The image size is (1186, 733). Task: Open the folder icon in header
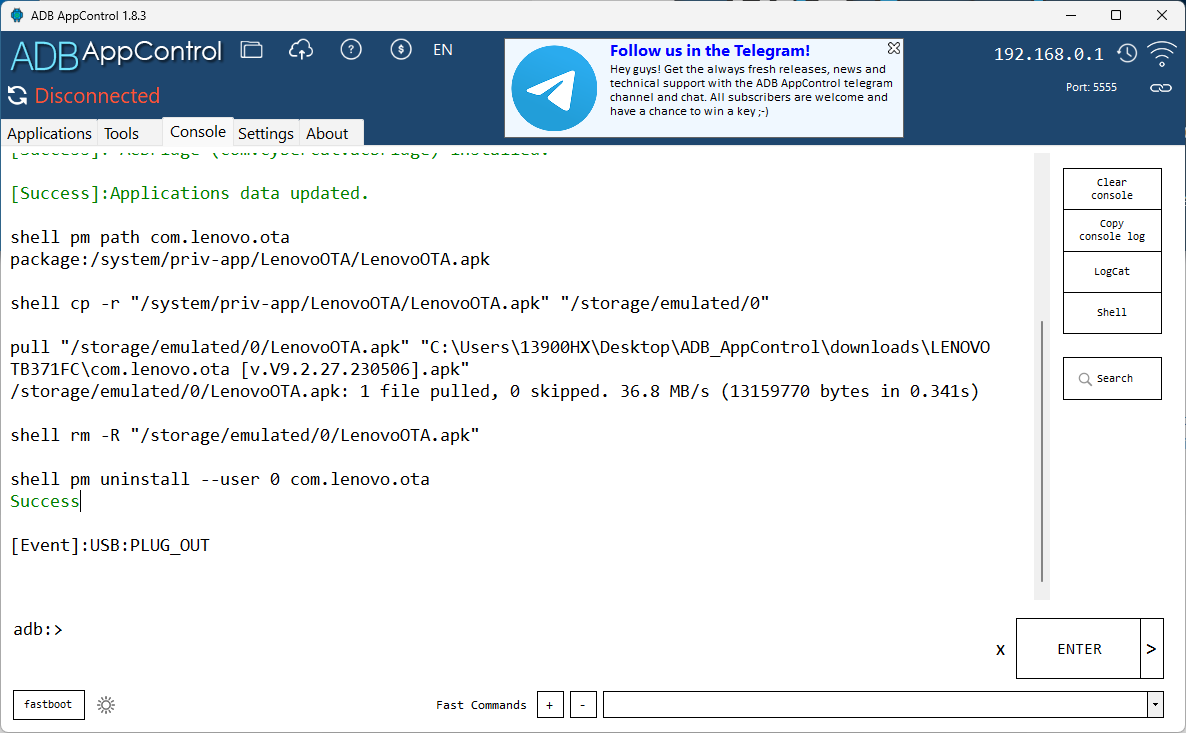pos(251,50)
